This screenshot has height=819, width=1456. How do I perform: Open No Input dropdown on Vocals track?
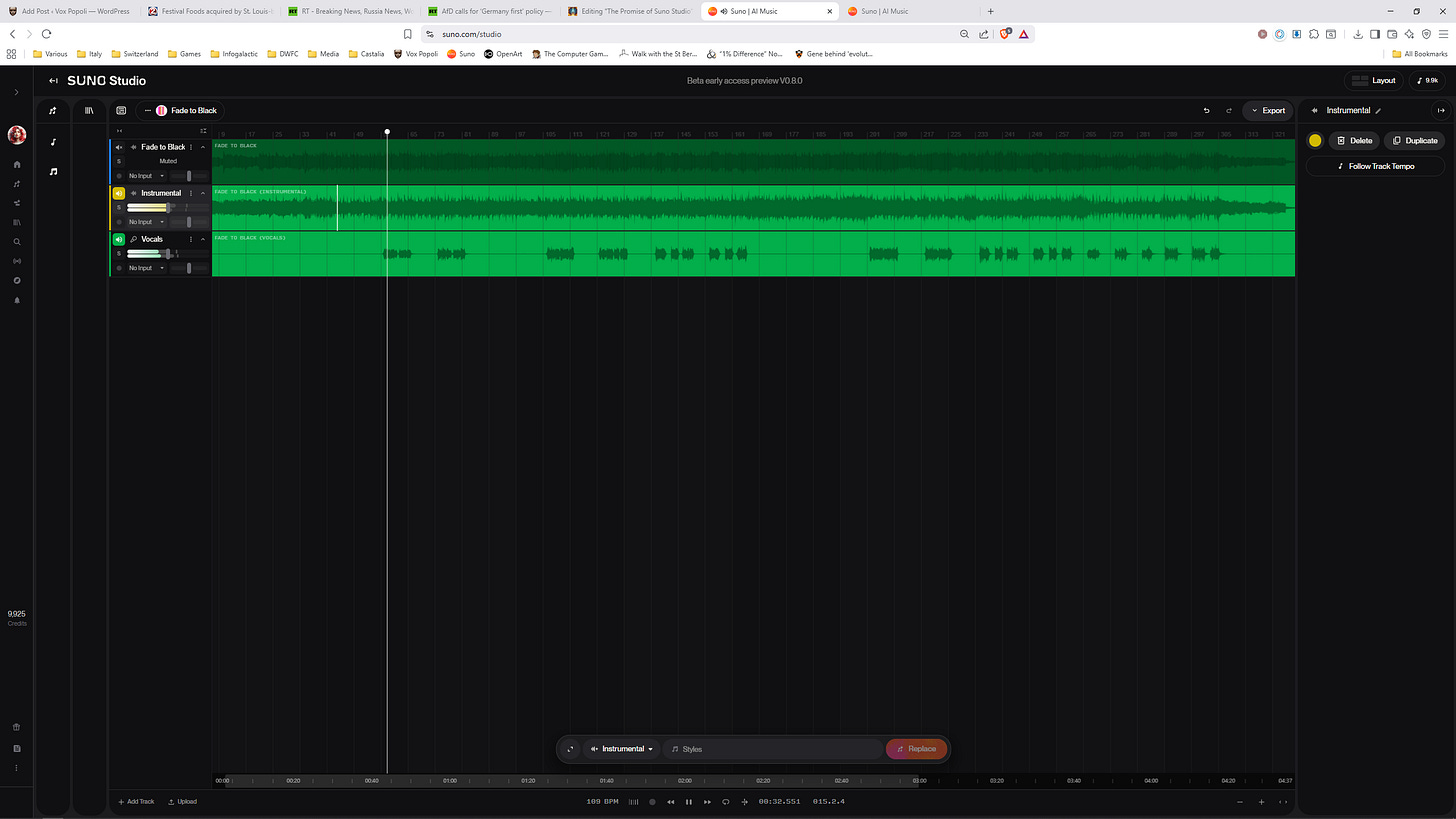point(146,268)
